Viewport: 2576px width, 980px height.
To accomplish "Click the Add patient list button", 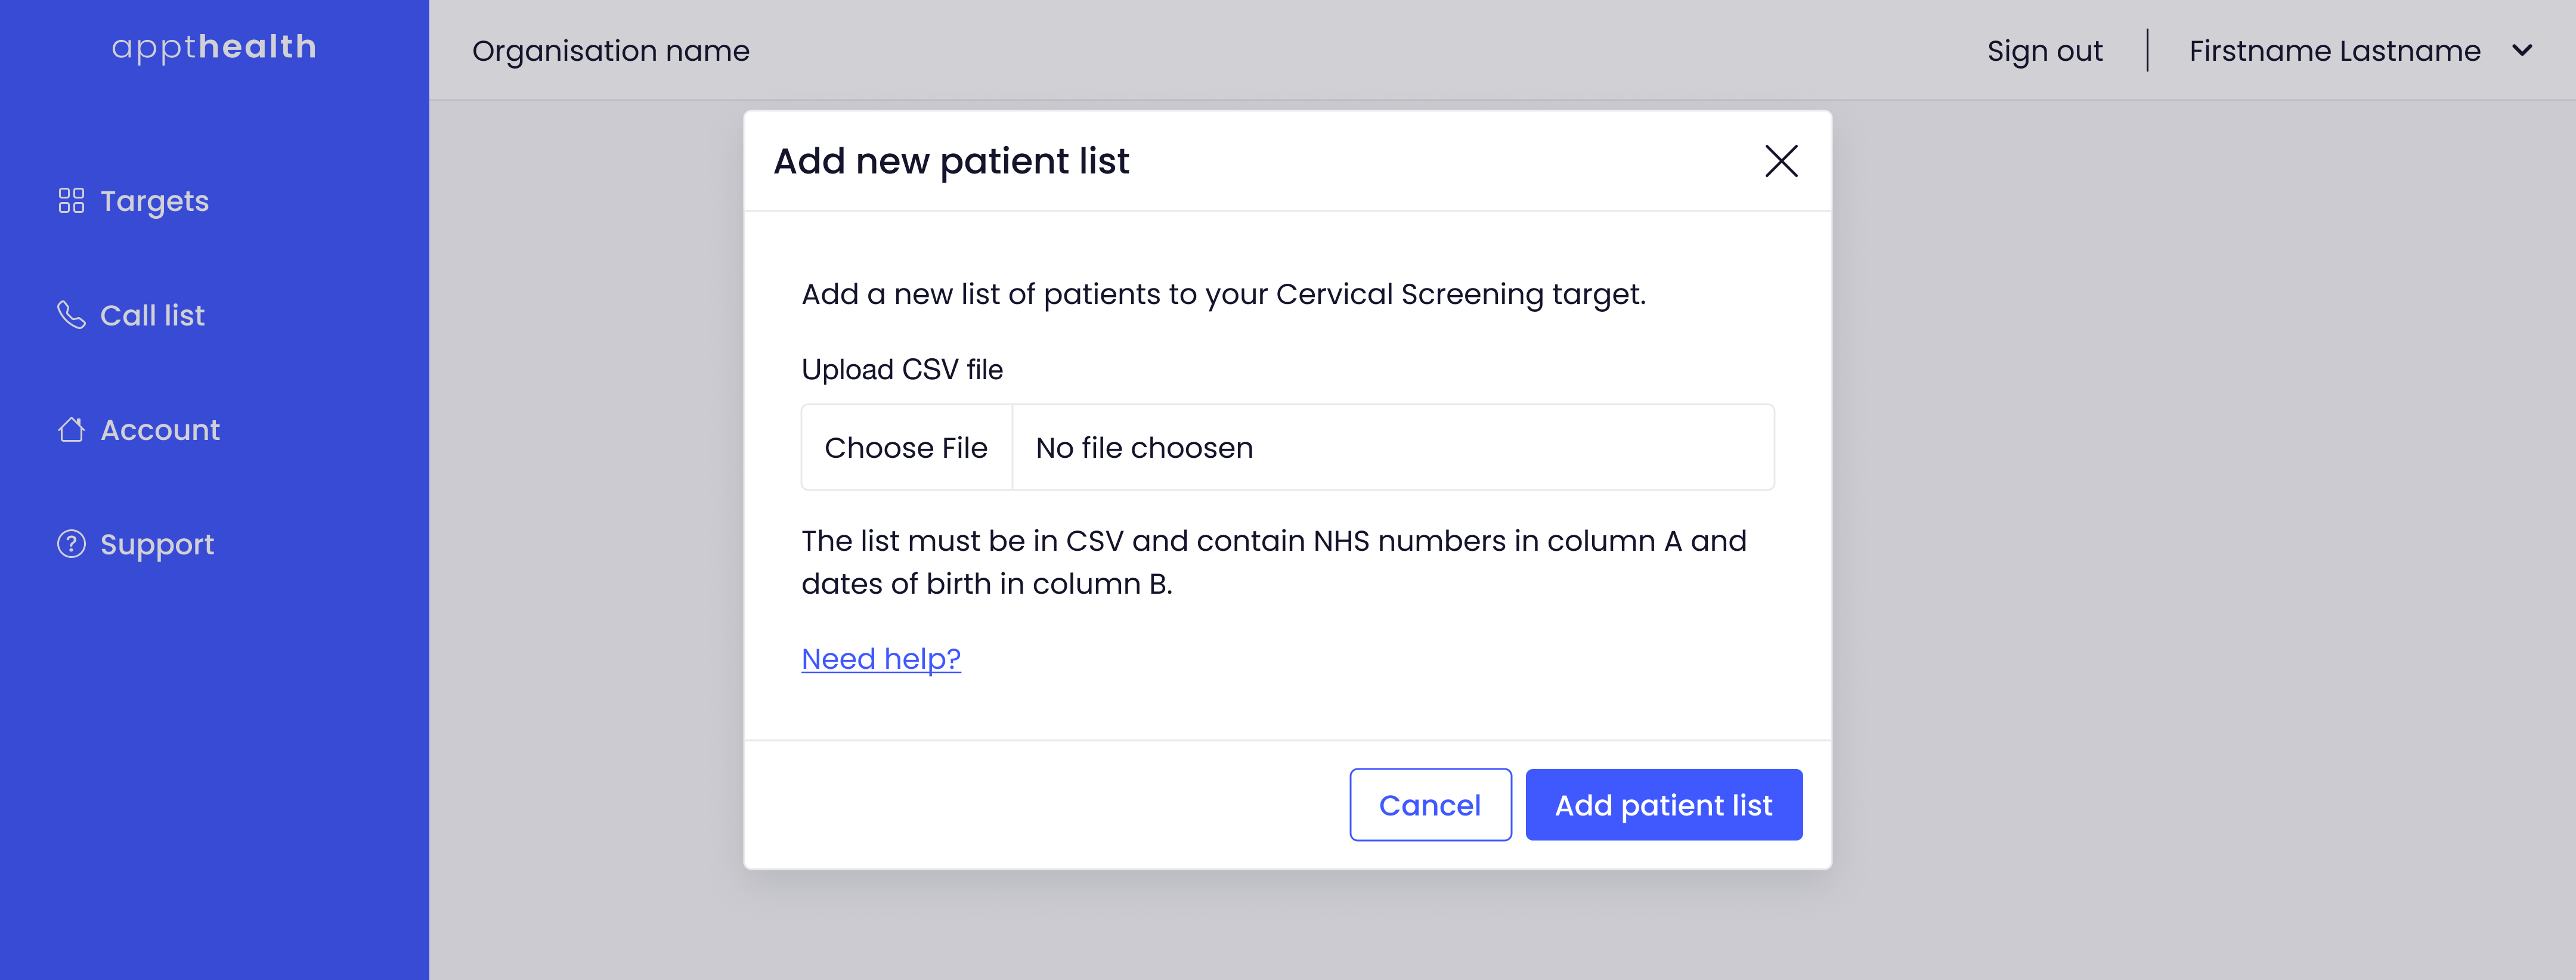I will point(1664,805).
